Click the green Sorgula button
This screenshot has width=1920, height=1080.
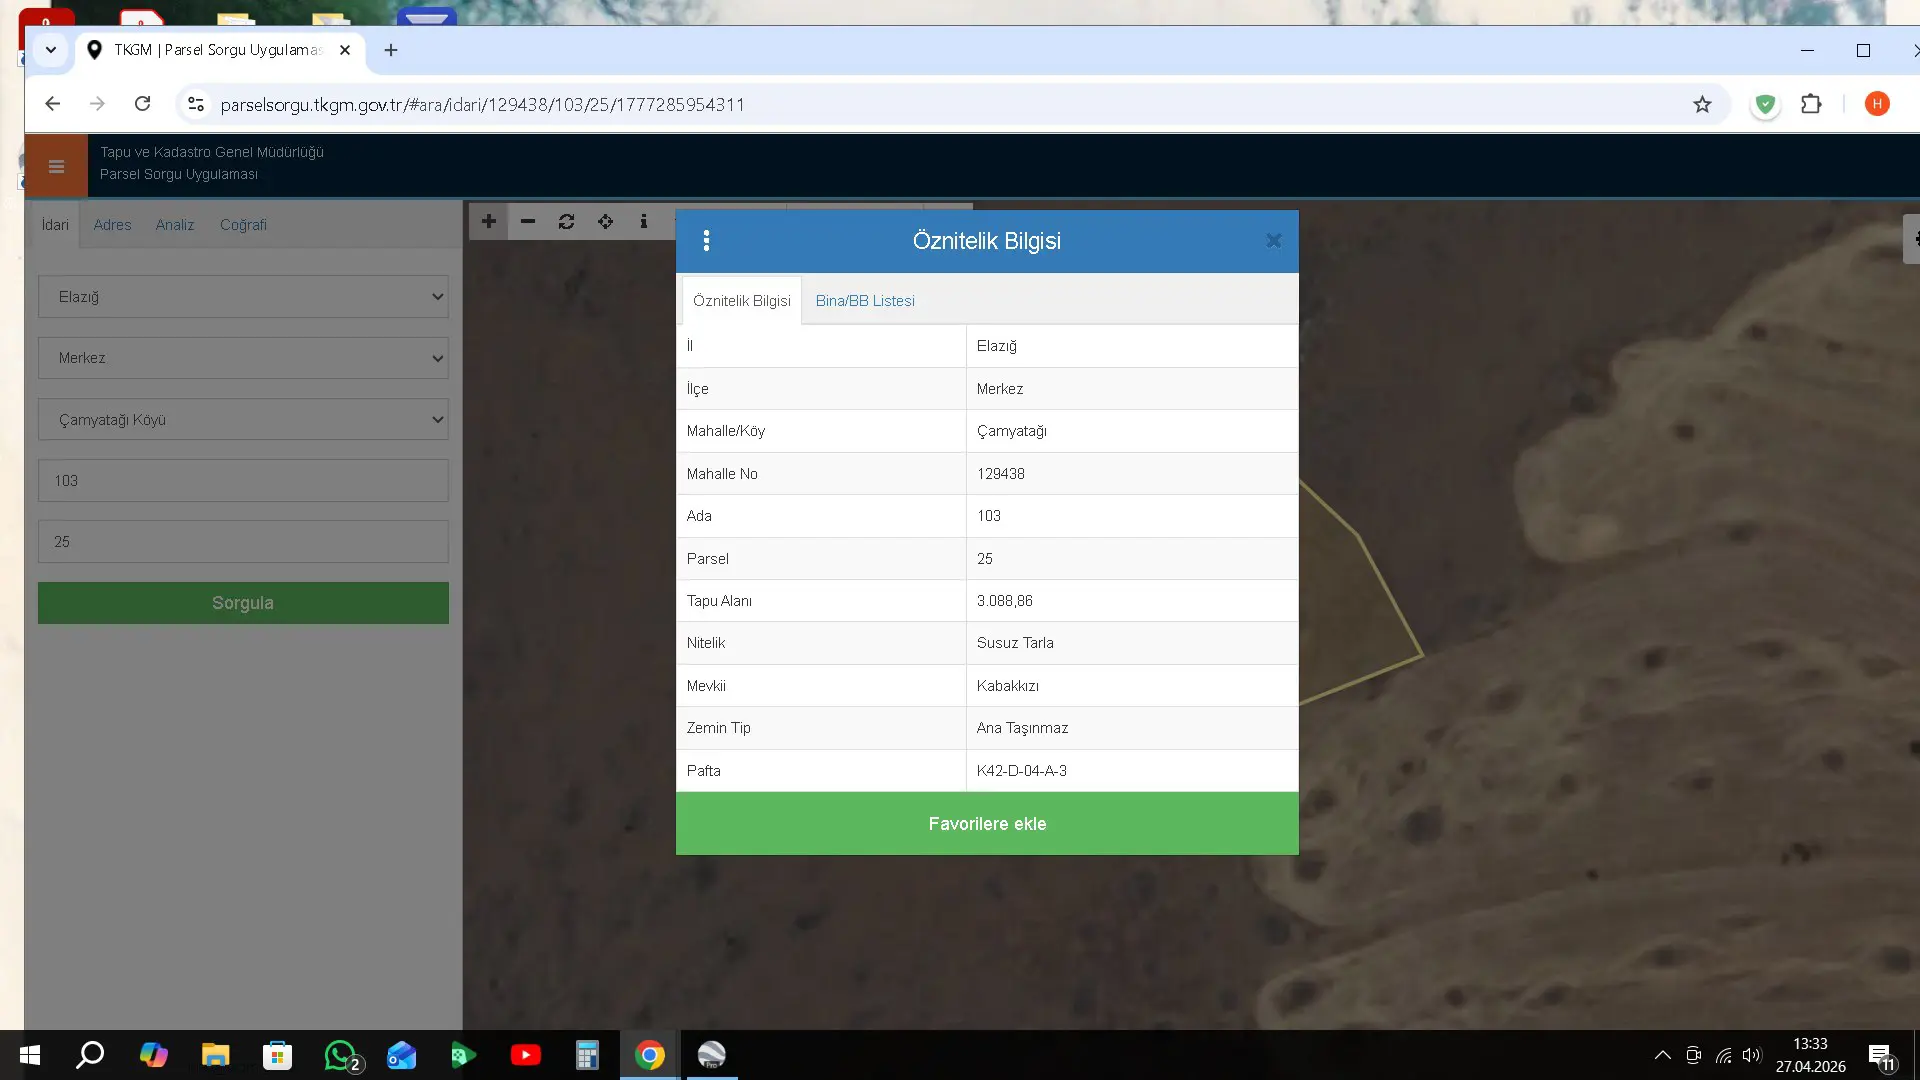(x=243, y=603)
